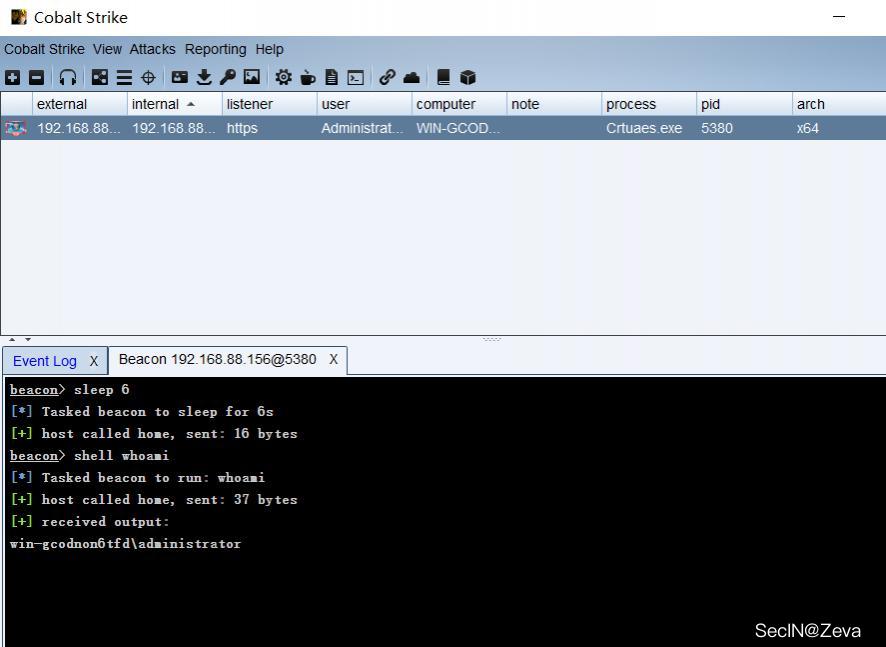This screenshot has height=647, width=886.
Task: Click the WIN-GCOD... computer cell
Action: pos(458,128)
